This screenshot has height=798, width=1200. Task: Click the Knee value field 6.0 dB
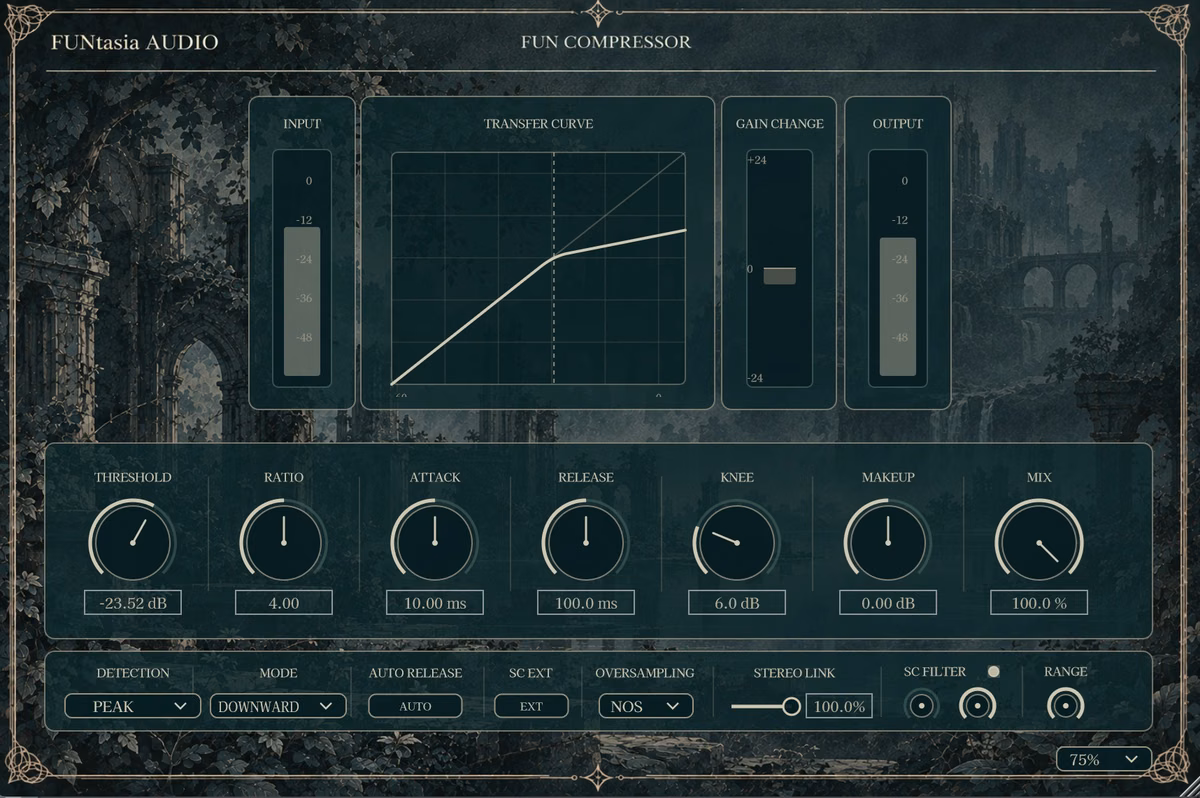point(737,603)
